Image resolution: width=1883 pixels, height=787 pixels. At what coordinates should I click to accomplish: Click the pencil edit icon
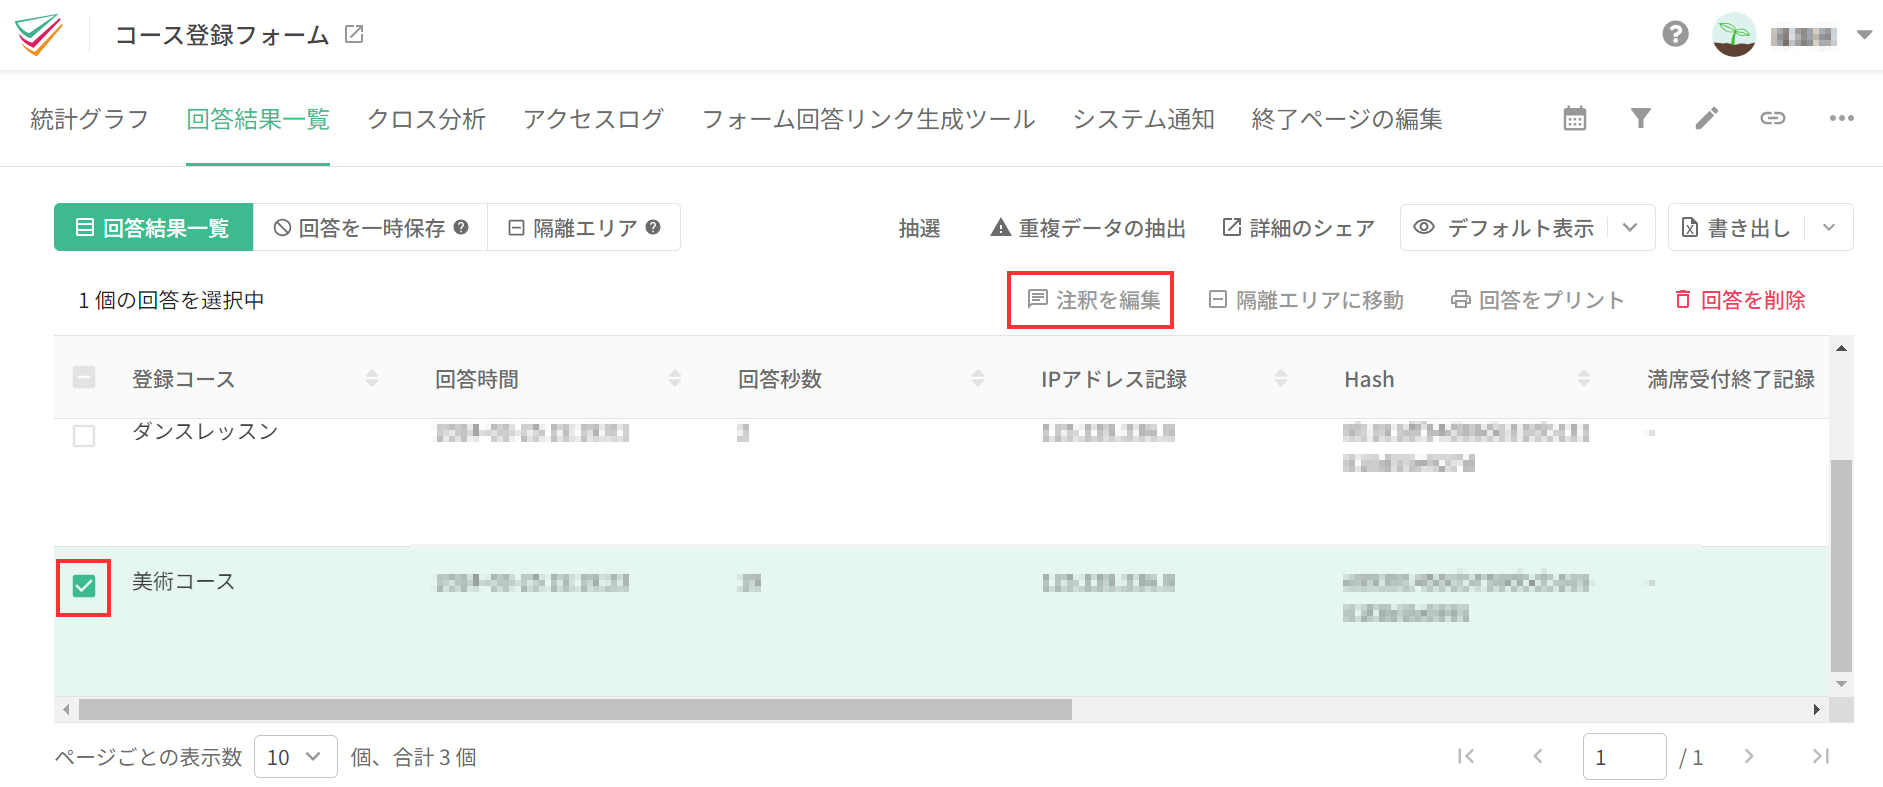coord(1707,118)
